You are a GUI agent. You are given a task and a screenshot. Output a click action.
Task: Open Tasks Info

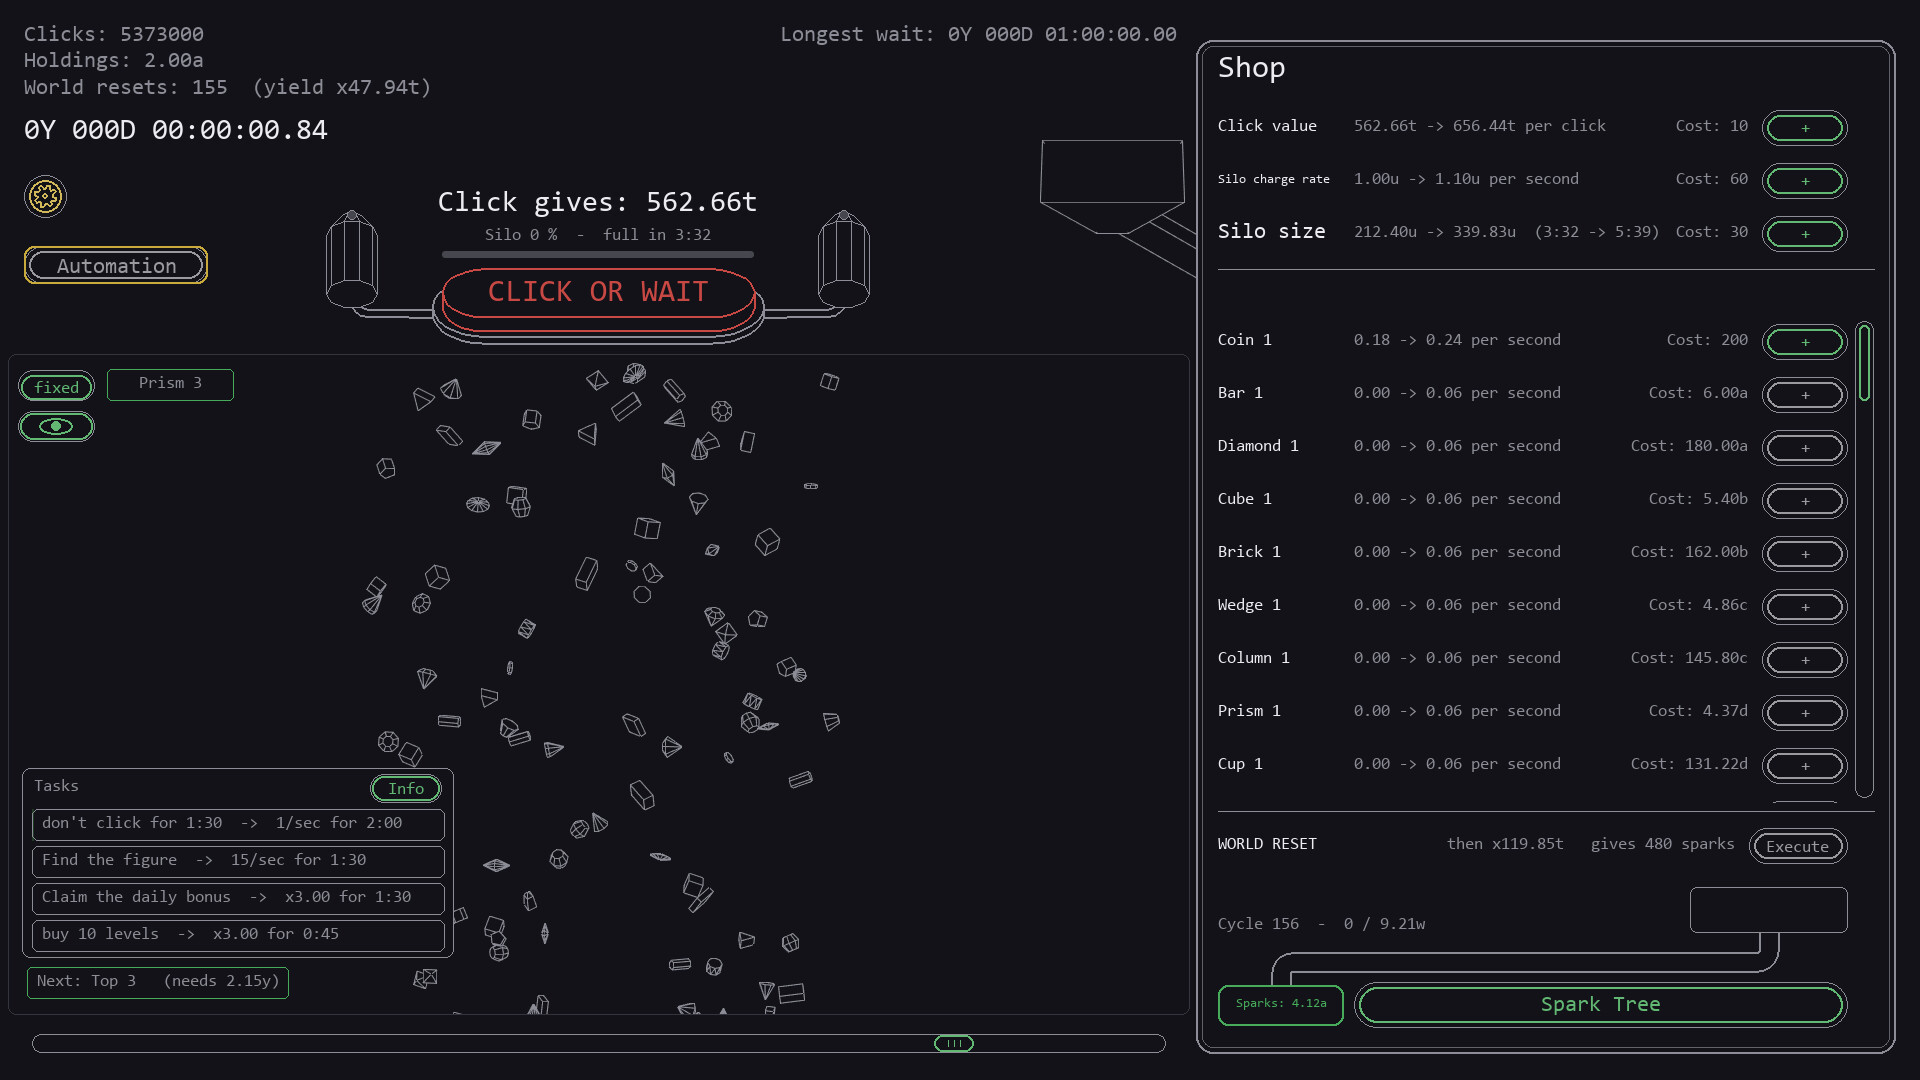(x=406, y=788)
